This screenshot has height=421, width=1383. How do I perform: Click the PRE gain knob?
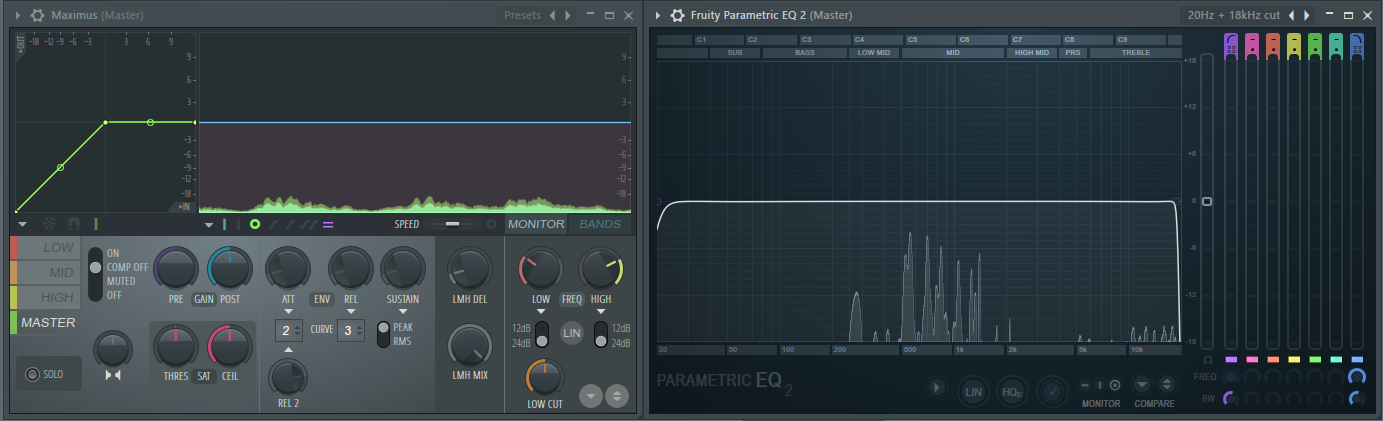pyautogui.click(x=176, y=268)
